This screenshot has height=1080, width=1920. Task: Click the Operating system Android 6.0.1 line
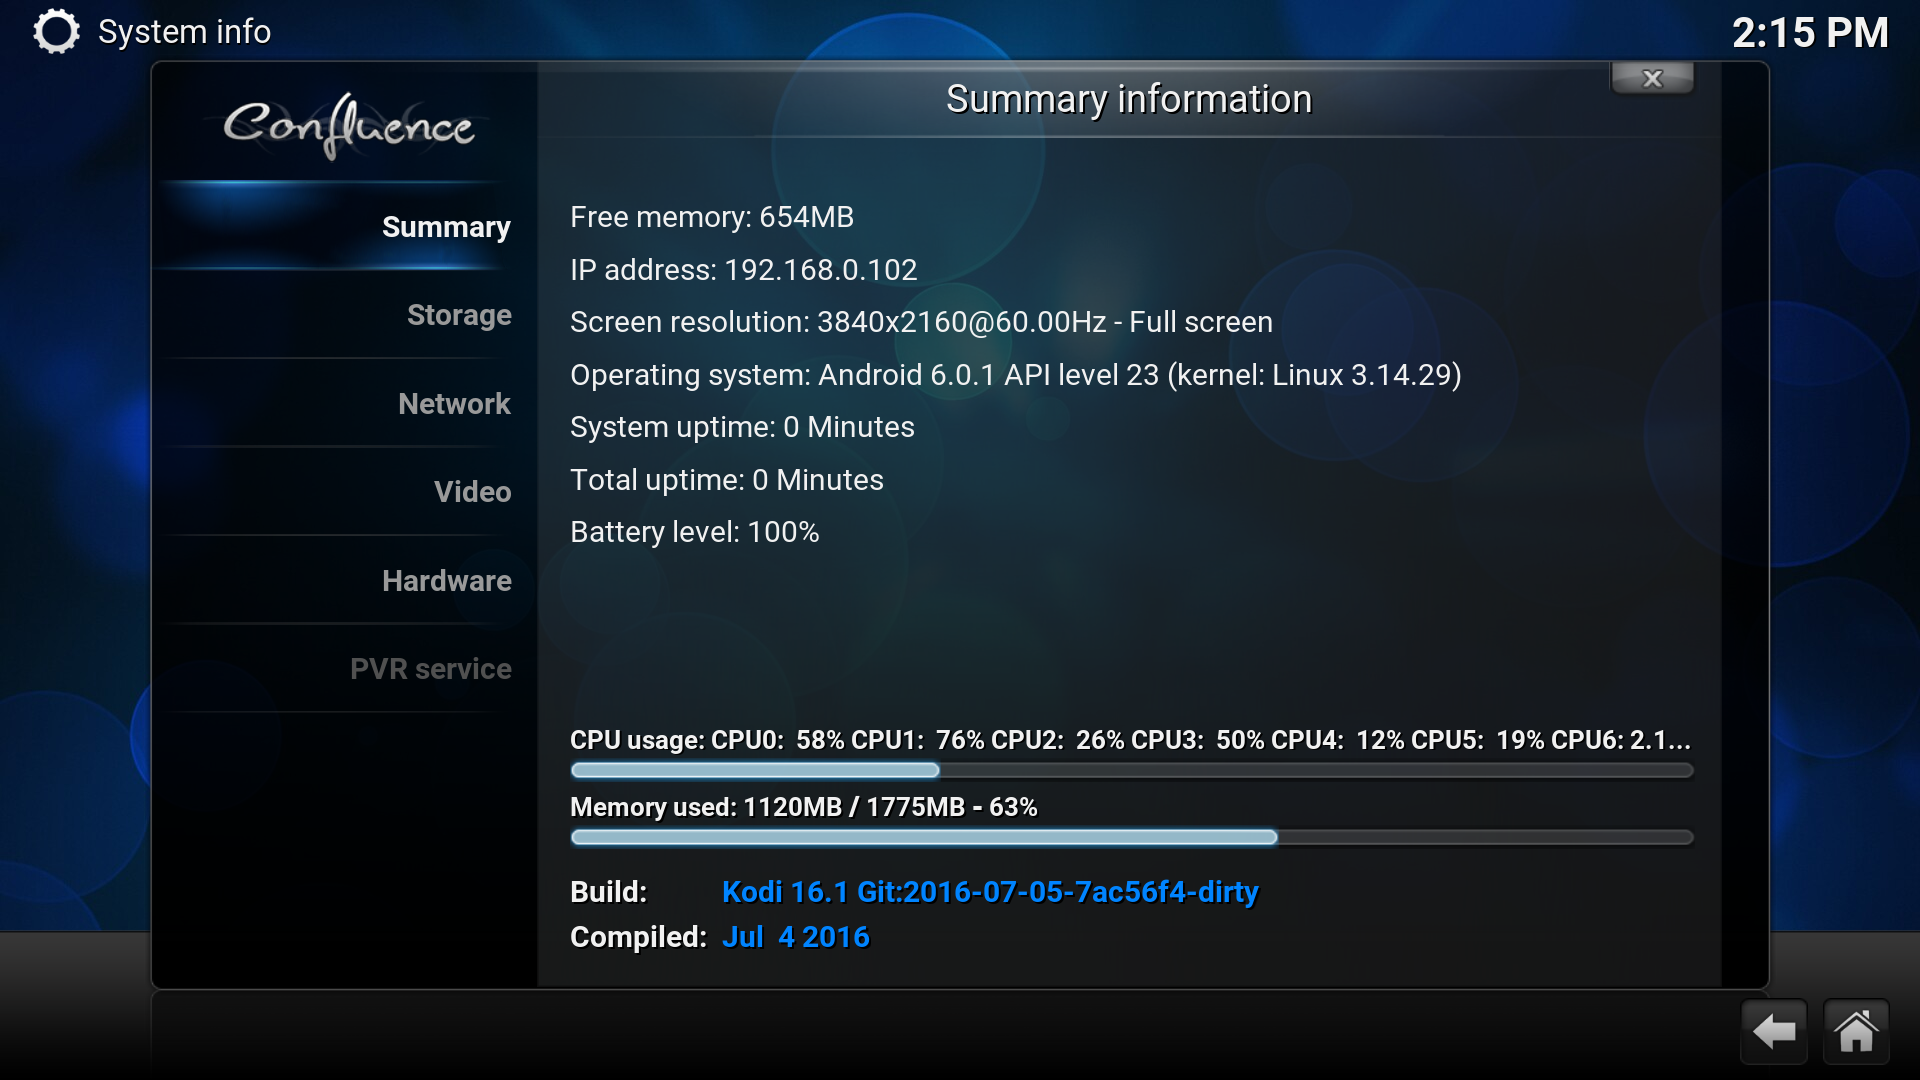[x=1016, y=375]
